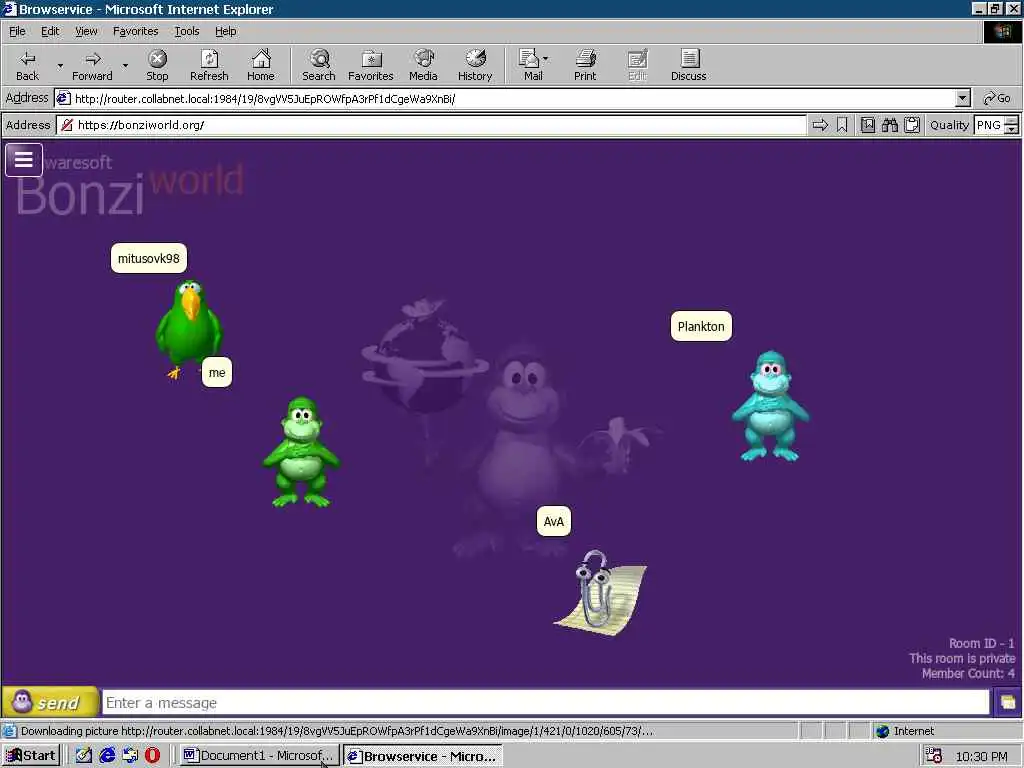Expand the Forward history dropdown arrow
Screen dimensions: 1024x768
125,65
